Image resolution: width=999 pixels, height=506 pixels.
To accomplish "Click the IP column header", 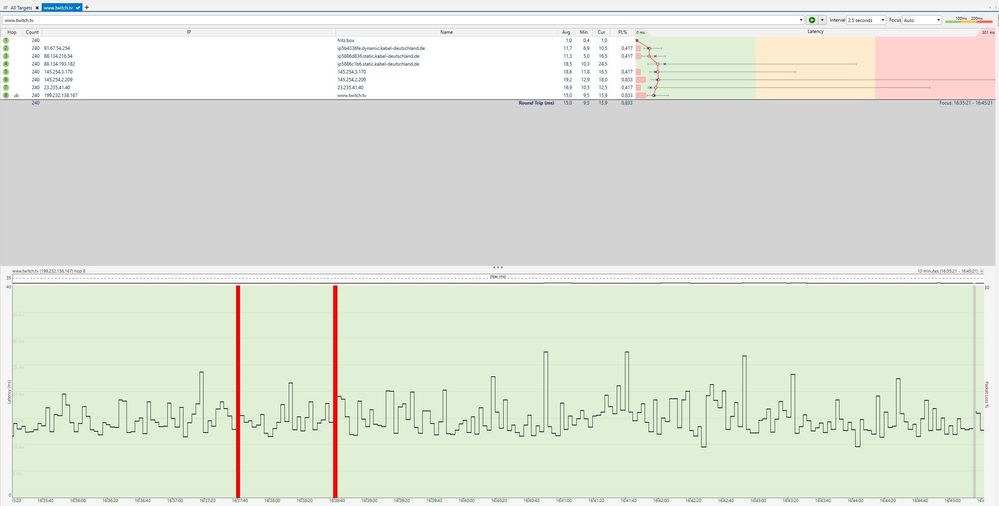I will (189, 32).
